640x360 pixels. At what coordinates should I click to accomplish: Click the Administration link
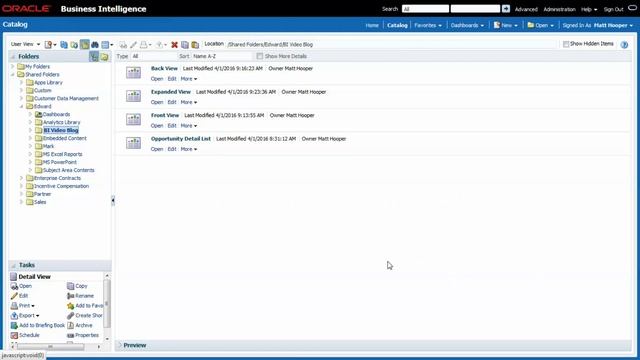click(559, 9)
